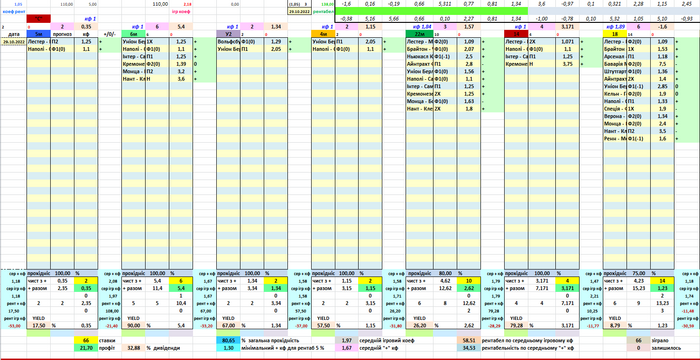Select the "5,311" value in the top row
Screen dimensions: 700x360
[445, 4]
